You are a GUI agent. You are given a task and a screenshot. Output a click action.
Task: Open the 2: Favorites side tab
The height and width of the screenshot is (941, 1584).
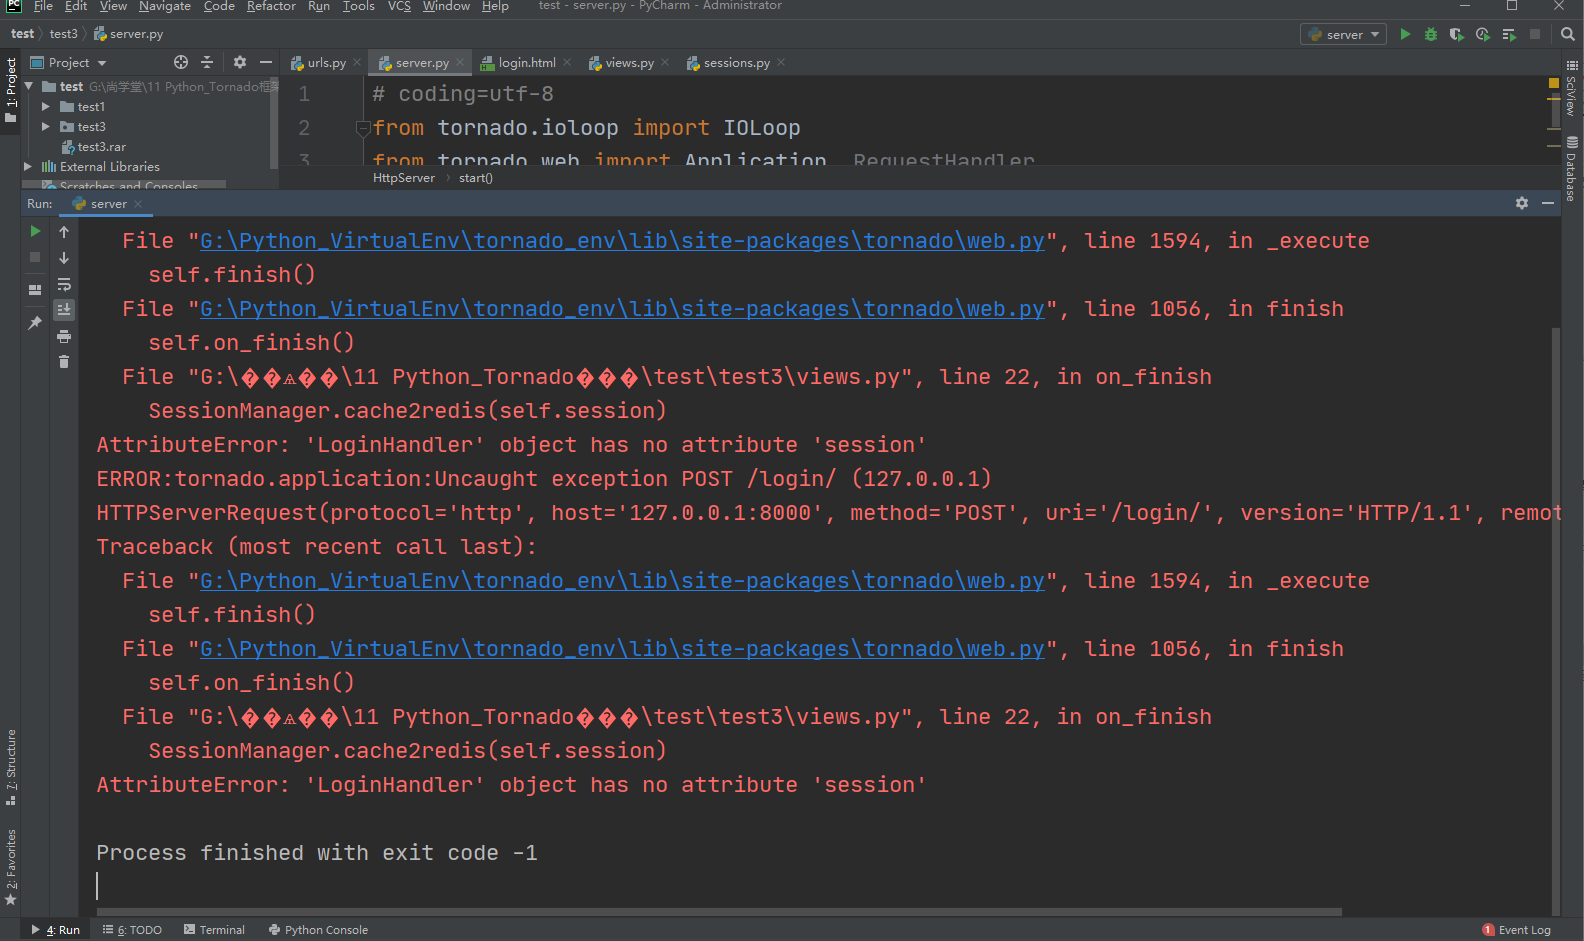[11, 866]
